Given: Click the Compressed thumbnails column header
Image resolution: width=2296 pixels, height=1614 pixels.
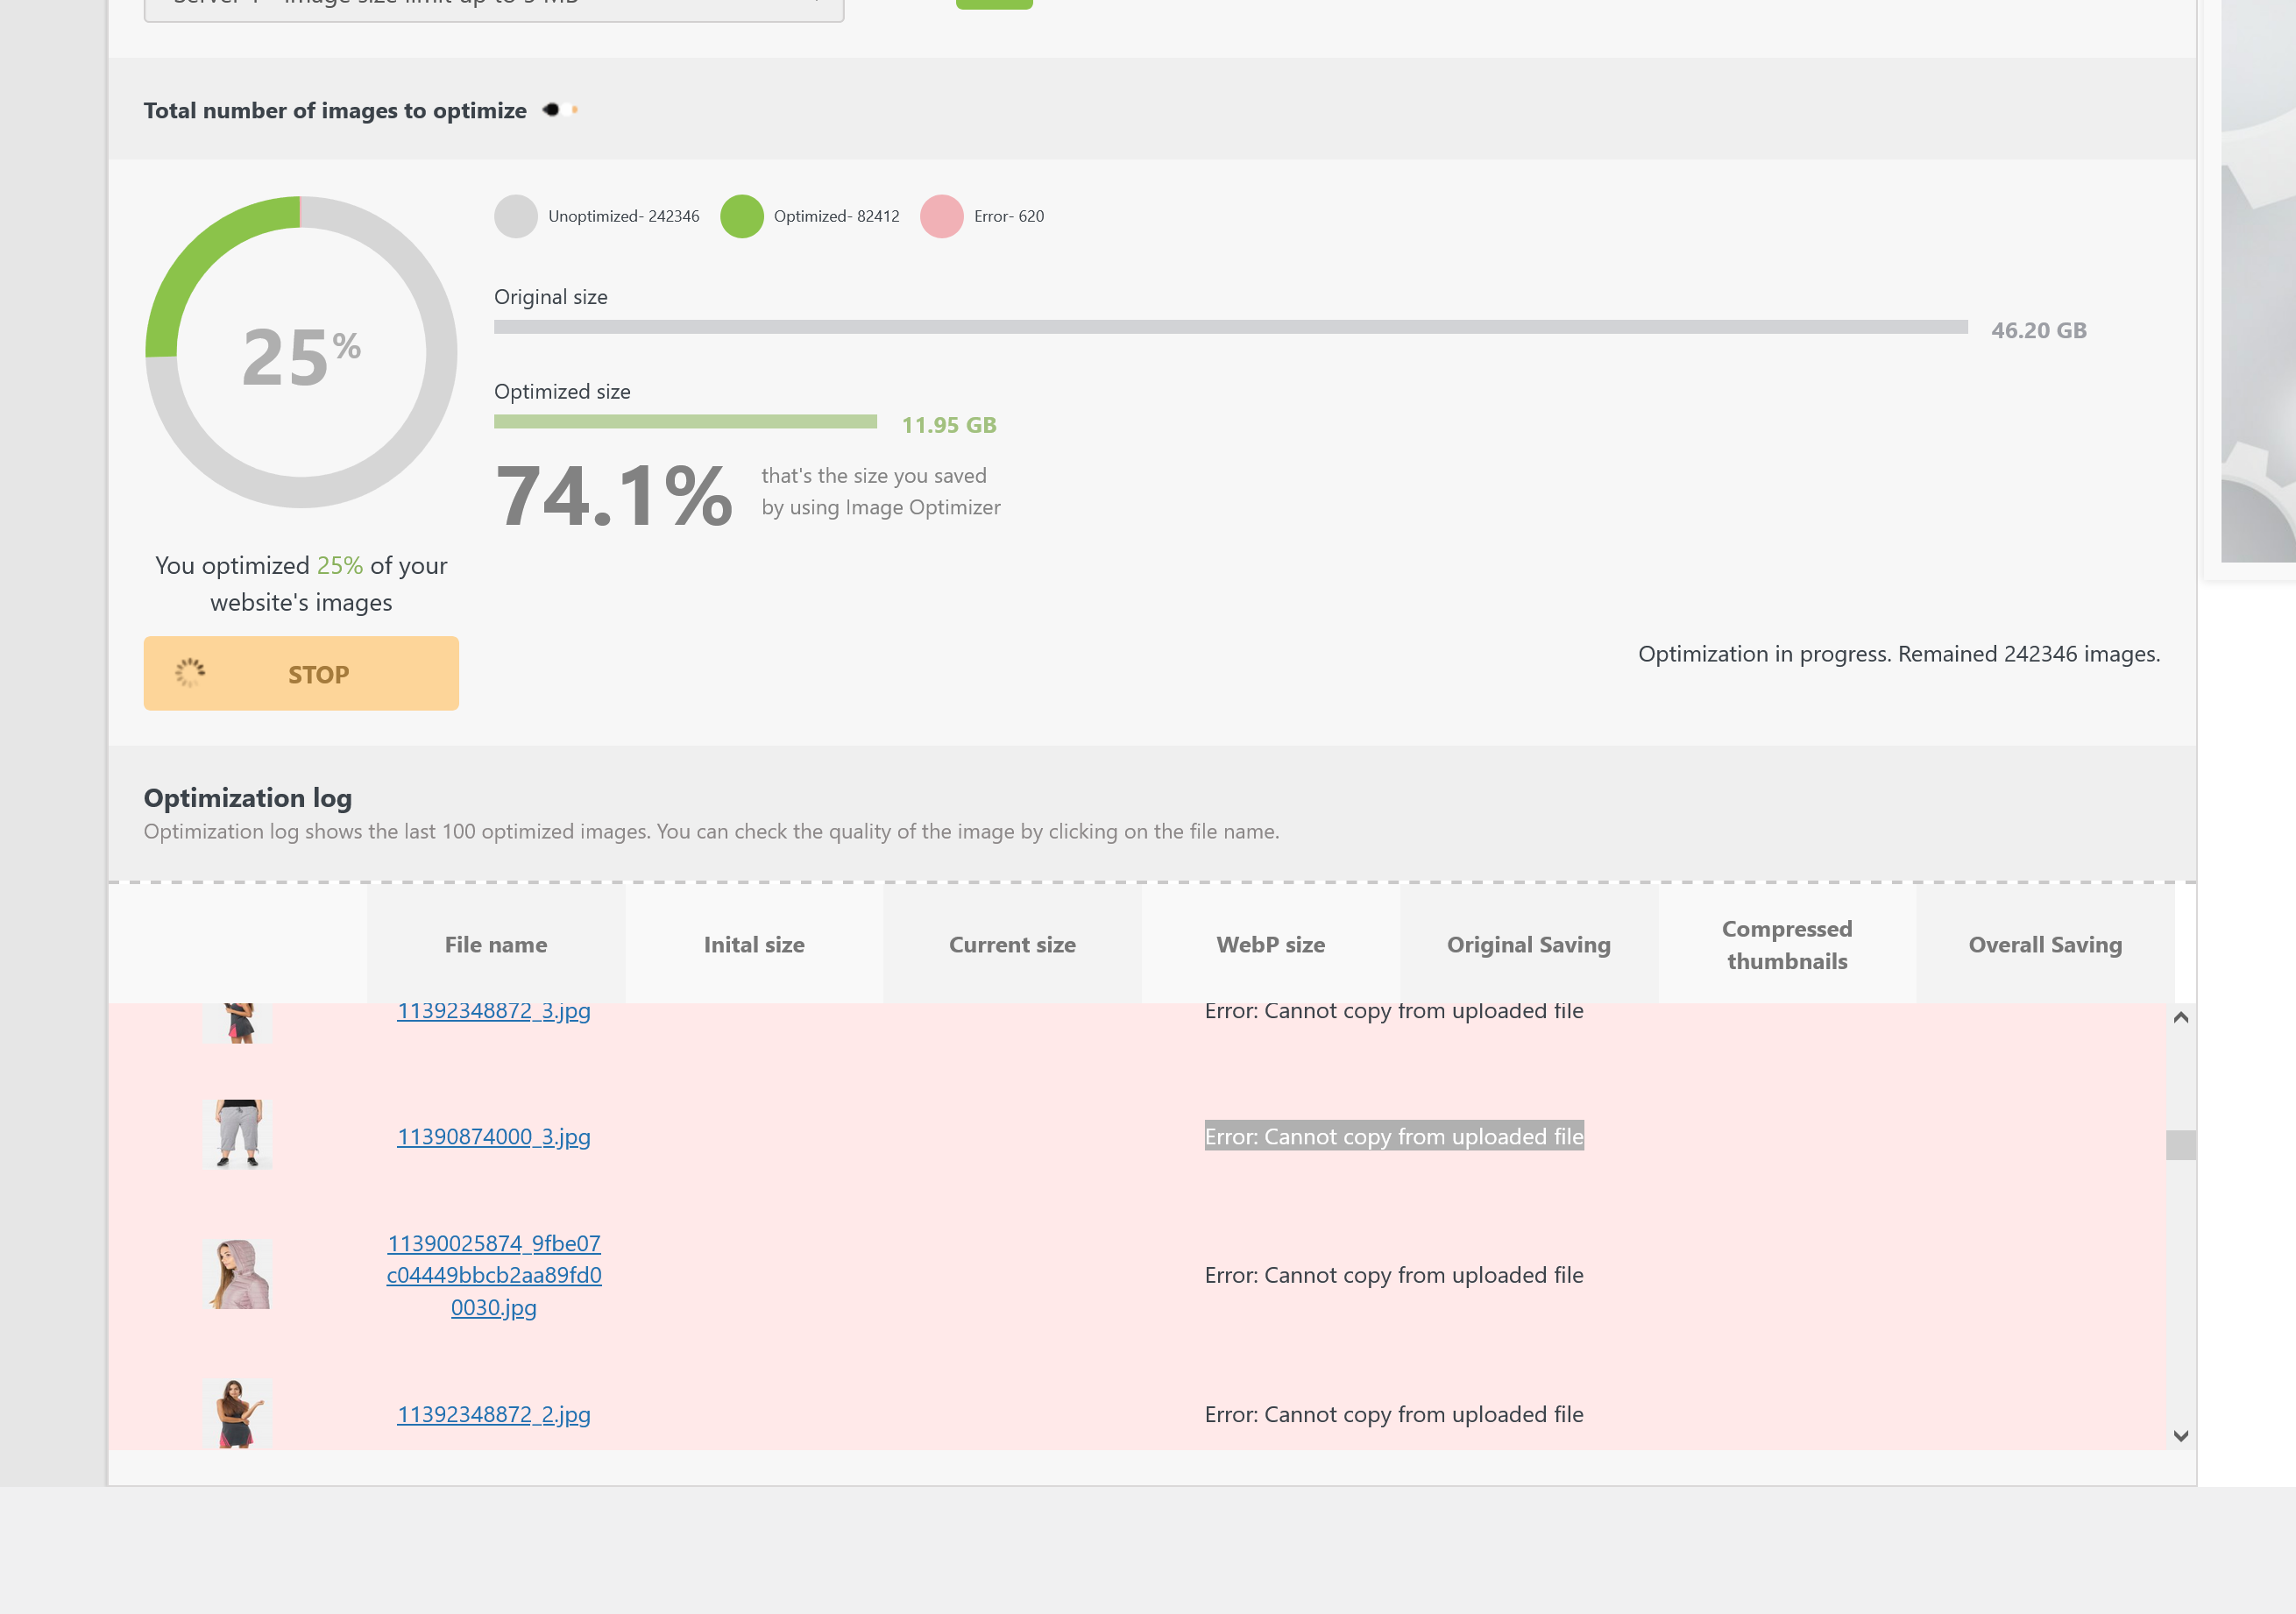Looking at the screenshot, I should (1787, 945).
